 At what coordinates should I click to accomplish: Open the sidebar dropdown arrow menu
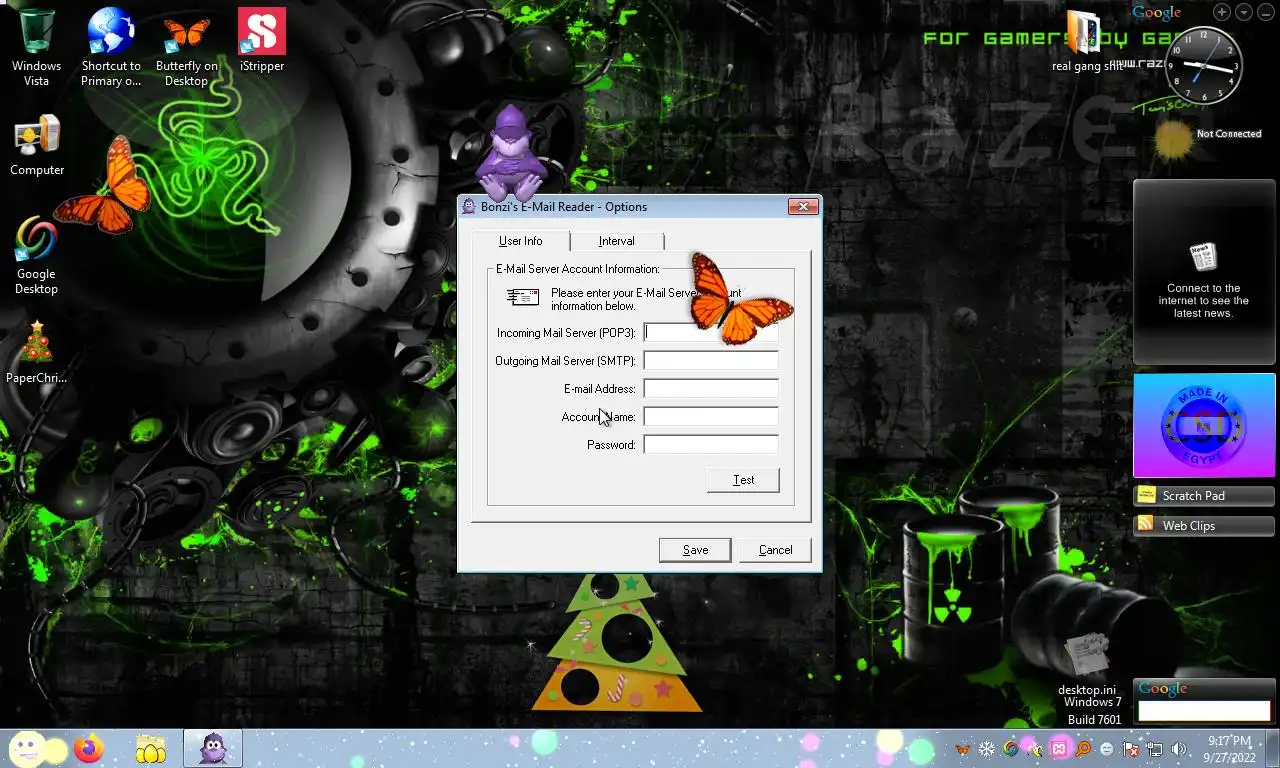coord(1244,12)
